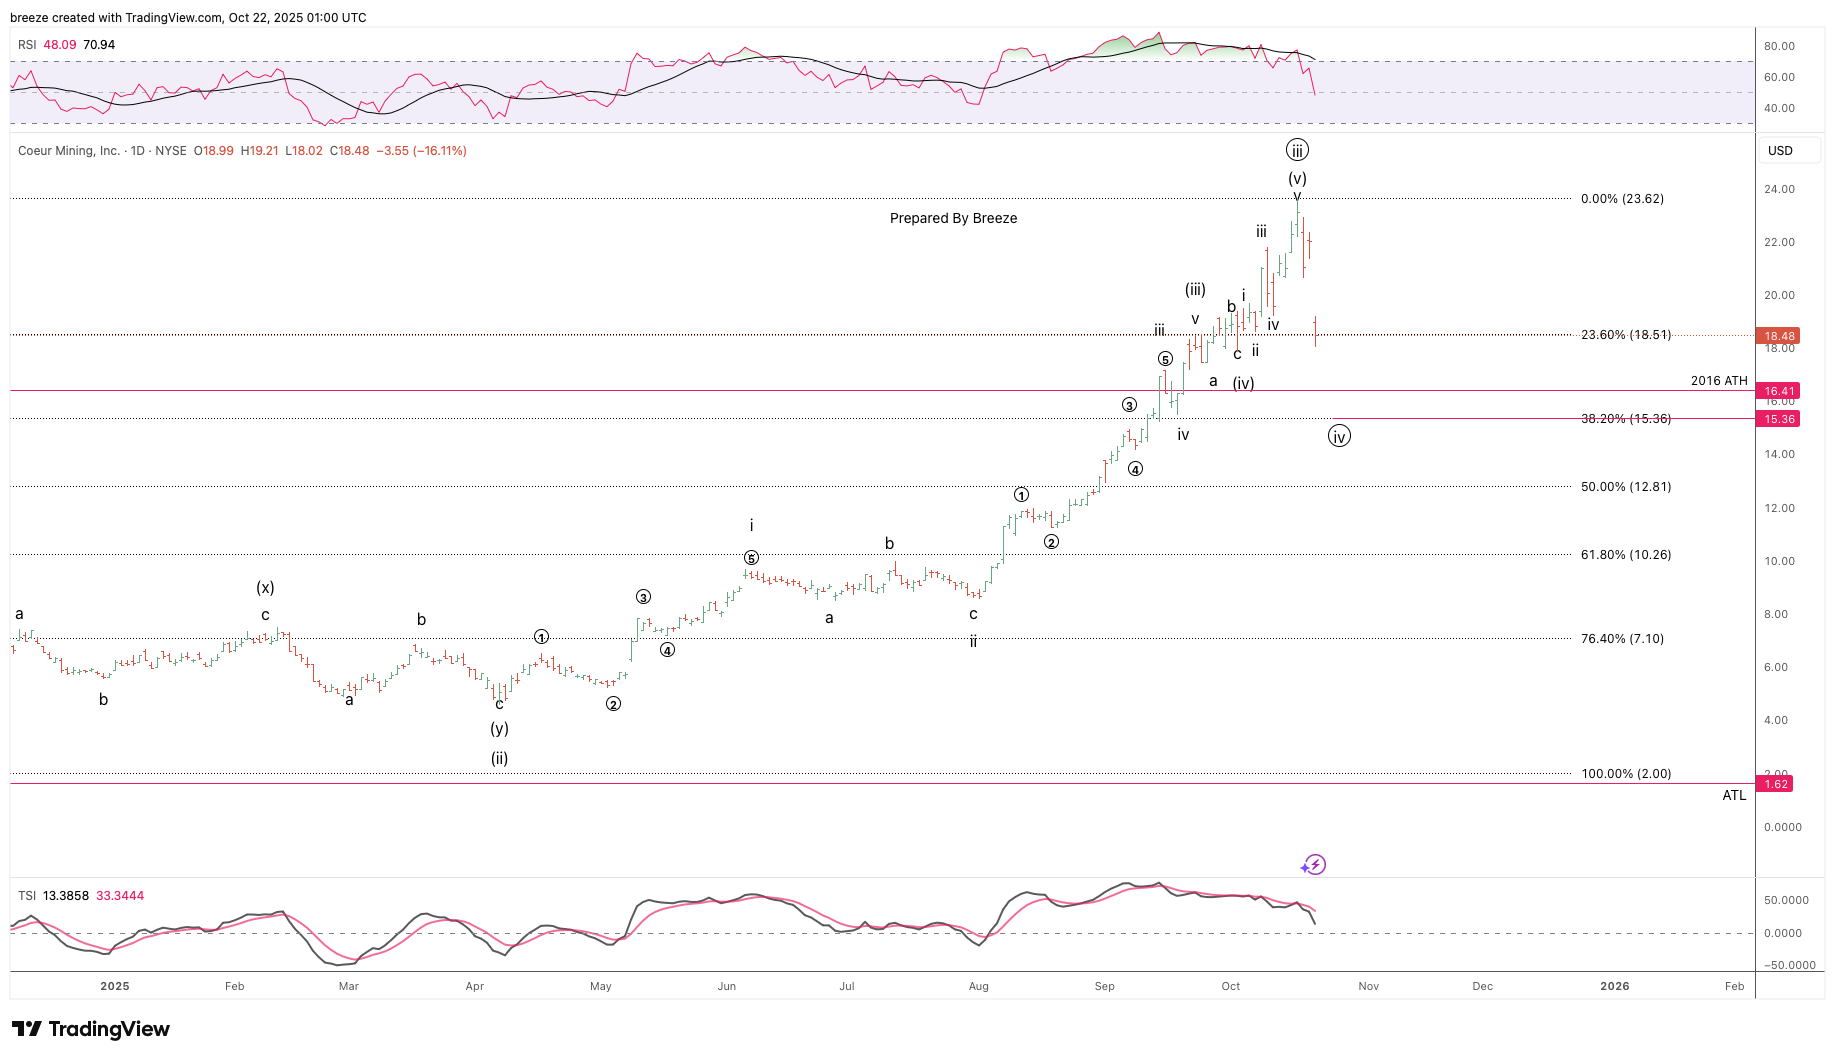Click the Nov label on the time axis
This screenshot has width=1835, height=1059.
click(1368, 986)
